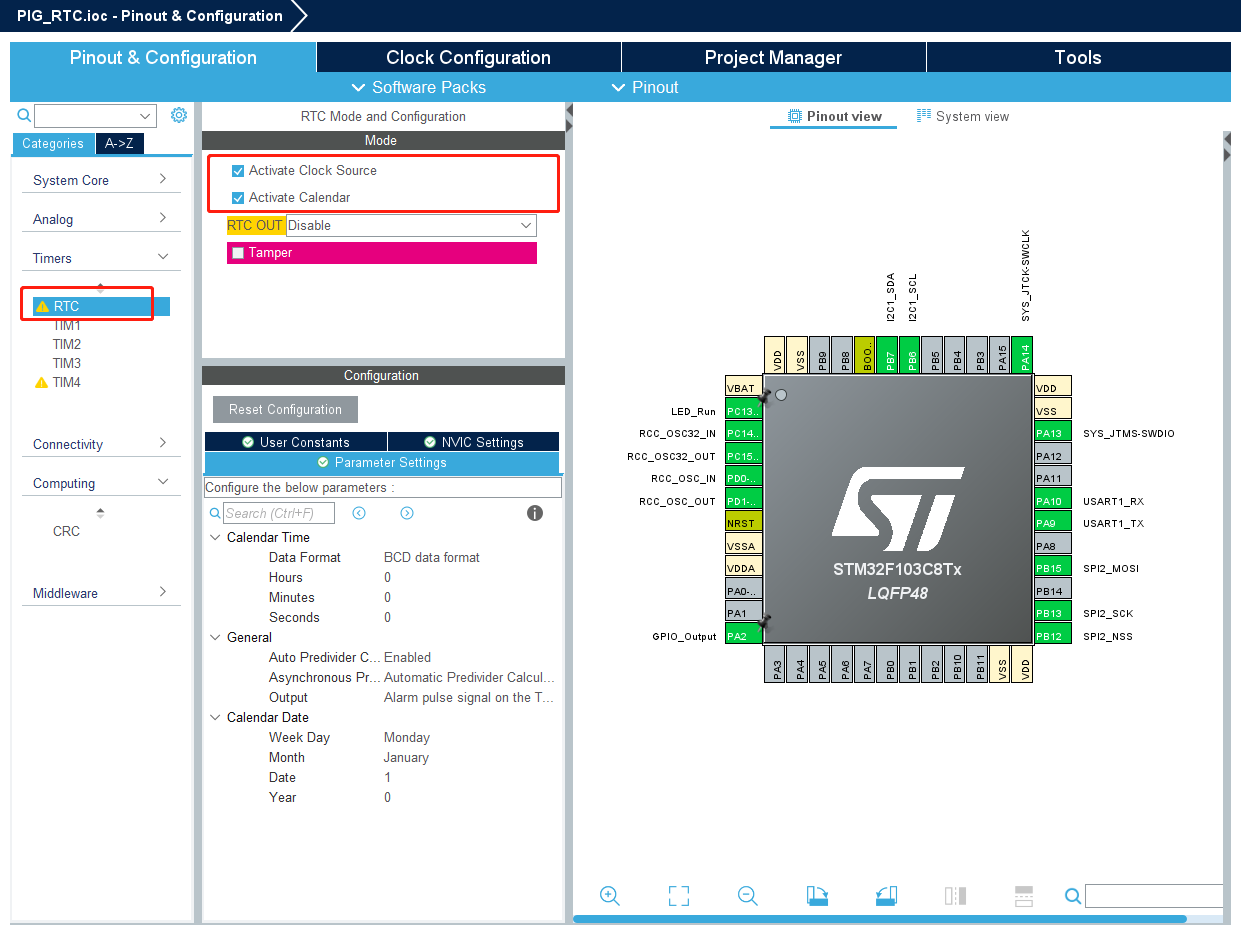Open the NVIC Settings tab
The width and height of the screenshot is (1241, 935).
pyautogui.click(x=473, y=442)
